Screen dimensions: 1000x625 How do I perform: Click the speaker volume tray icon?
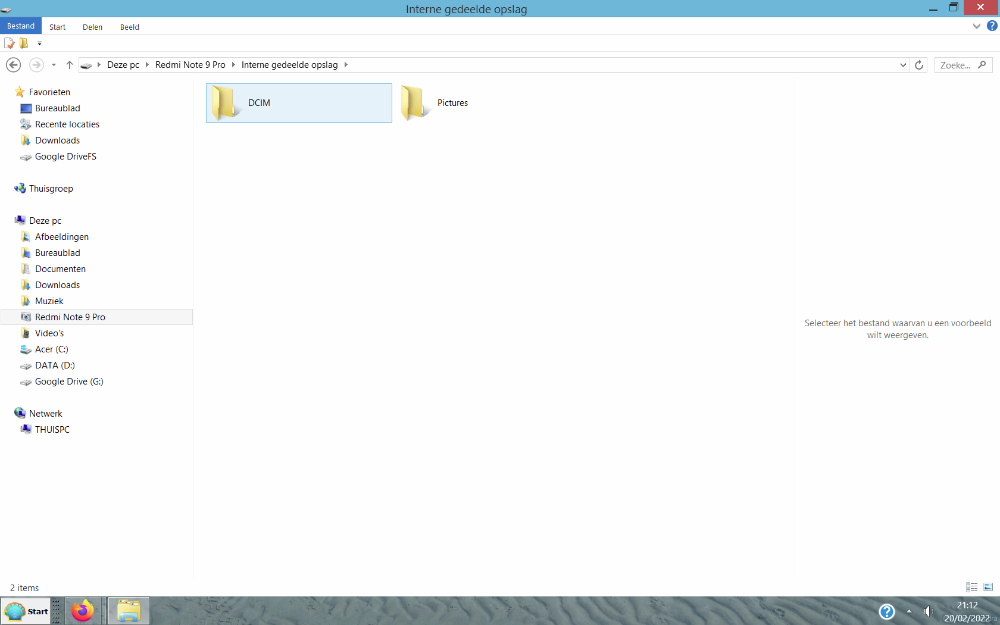[928, 611]
